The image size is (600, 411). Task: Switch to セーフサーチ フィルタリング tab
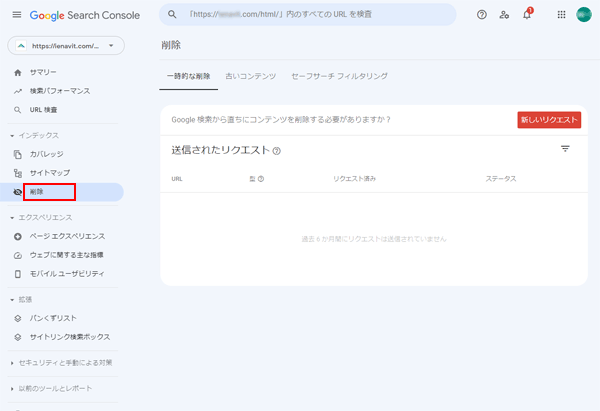(339, 76)
